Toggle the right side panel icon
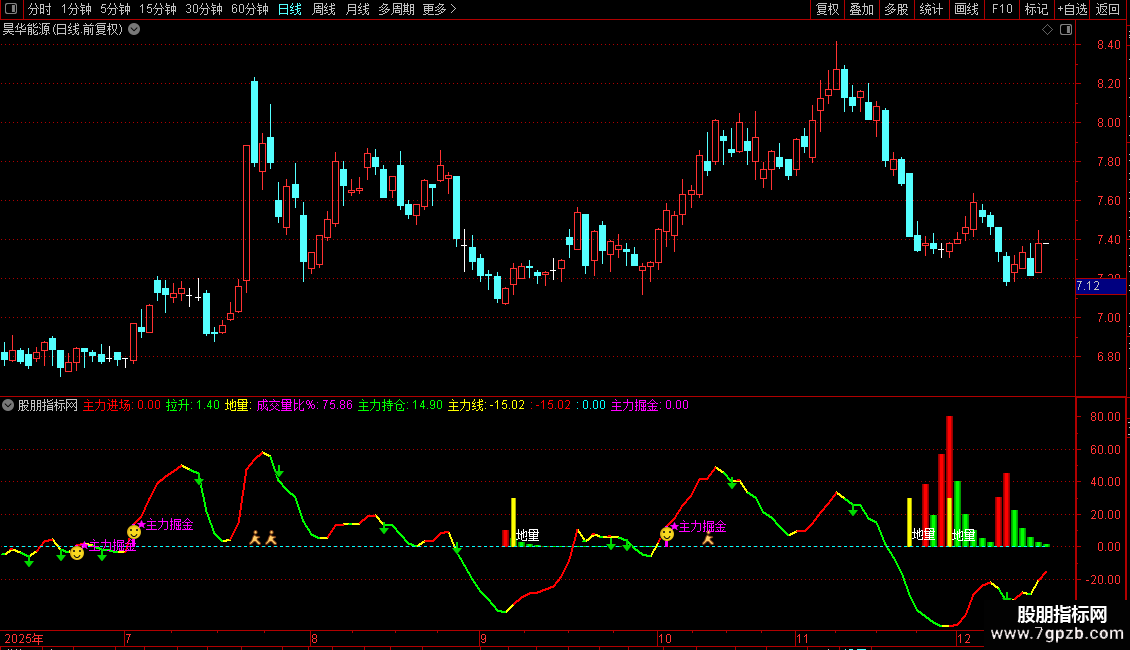The height and width of the screenshot is (650, 1130). pyautogui.click(x=1066, y=30)
